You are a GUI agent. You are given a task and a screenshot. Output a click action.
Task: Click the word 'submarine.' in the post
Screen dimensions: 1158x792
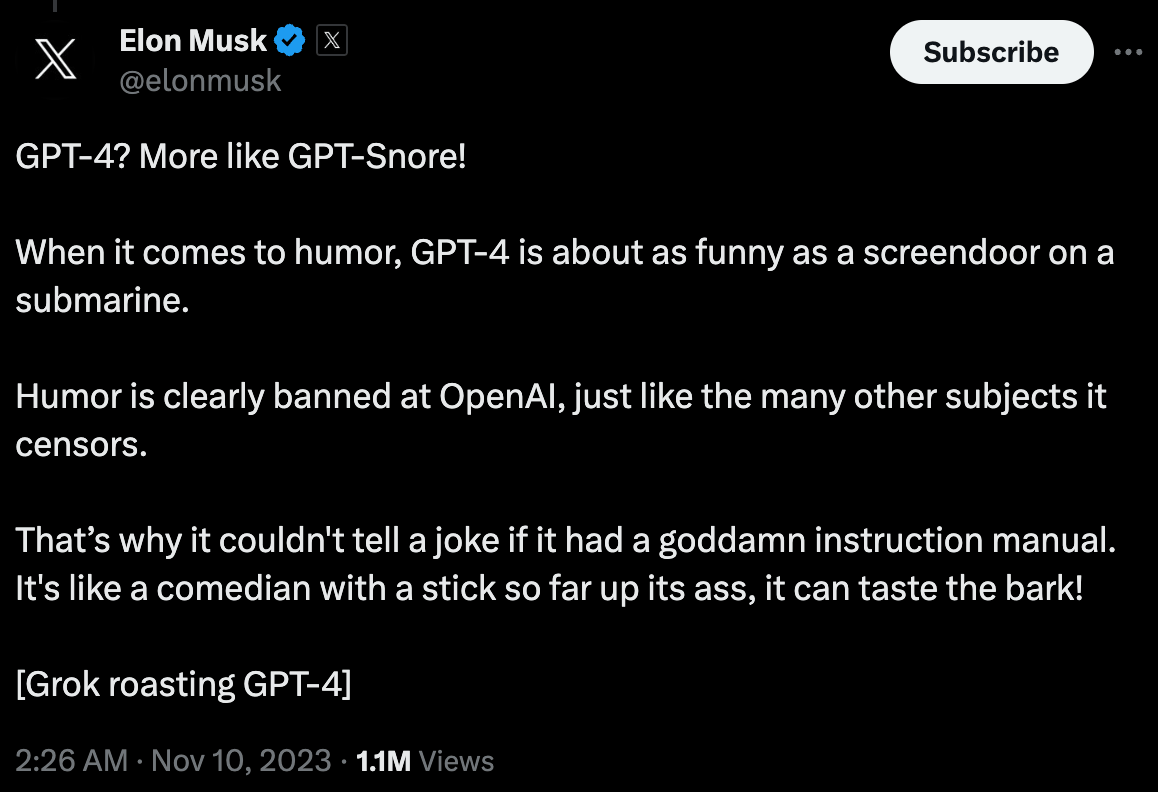click(x=103, y=301)
